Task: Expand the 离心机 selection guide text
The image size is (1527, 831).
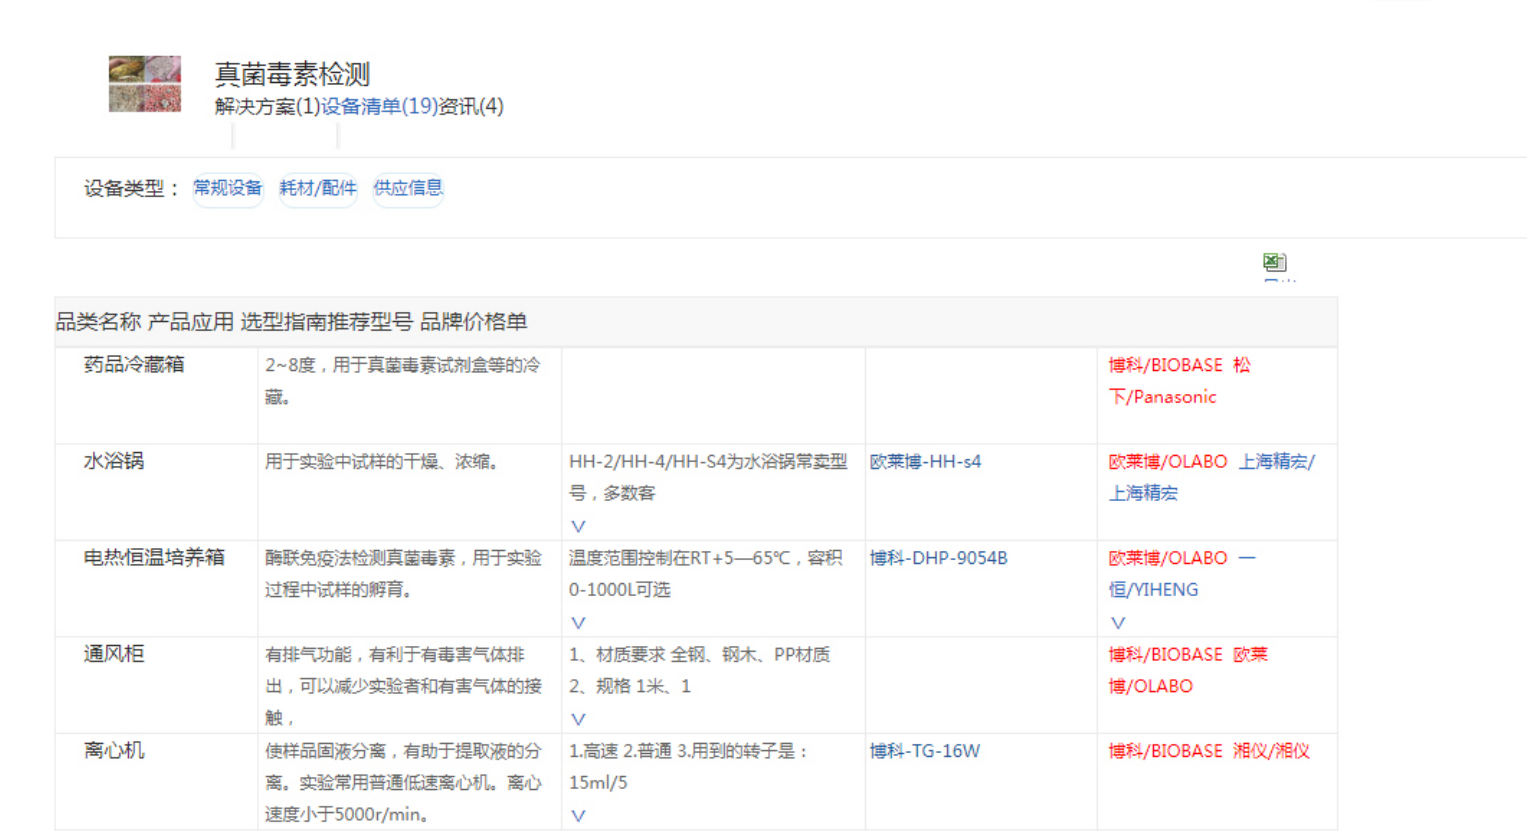Action: [x=578, y=816]
